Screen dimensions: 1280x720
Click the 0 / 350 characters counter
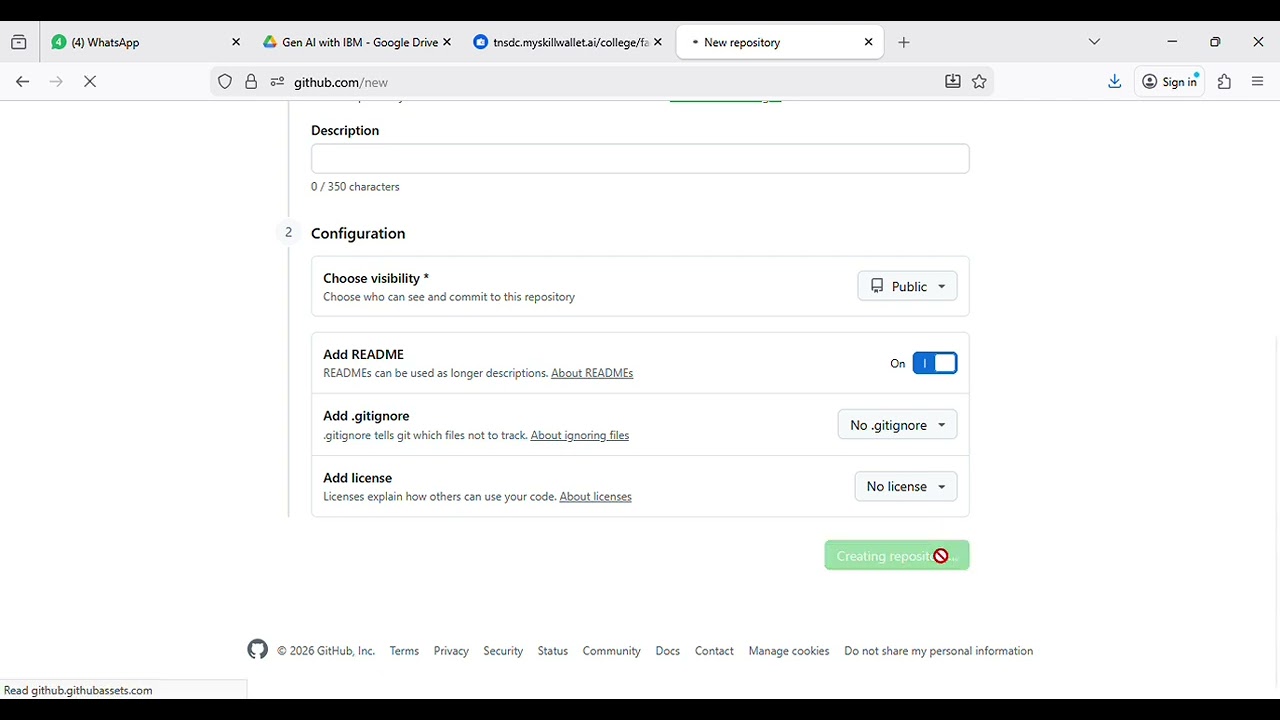point(355,187)
